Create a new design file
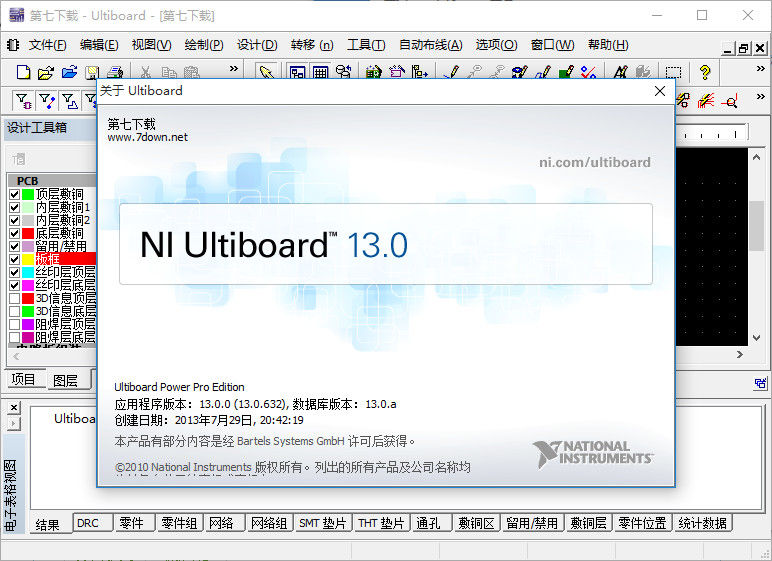Screen dimensions: 772x561 [23, 72]
